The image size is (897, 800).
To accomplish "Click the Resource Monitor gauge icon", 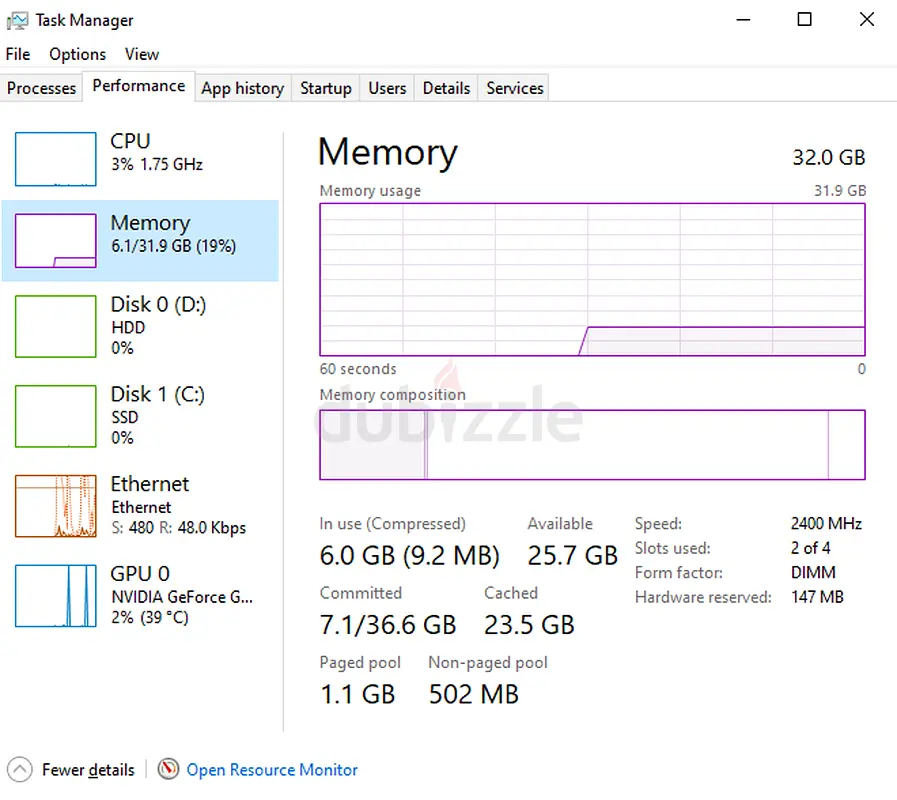I will 169,769.
